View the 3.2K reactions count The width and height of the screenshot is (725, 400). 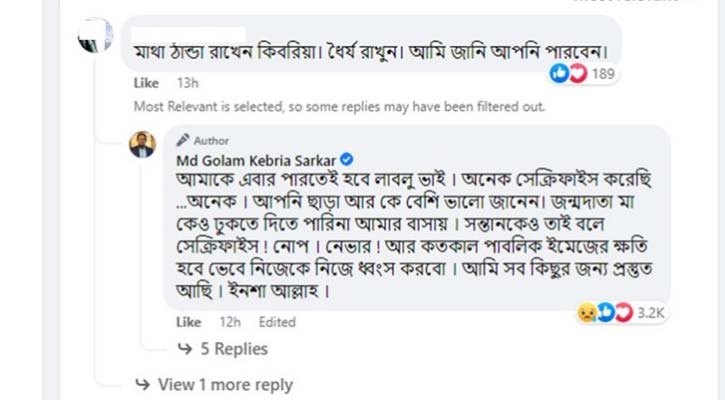[653, 314]
